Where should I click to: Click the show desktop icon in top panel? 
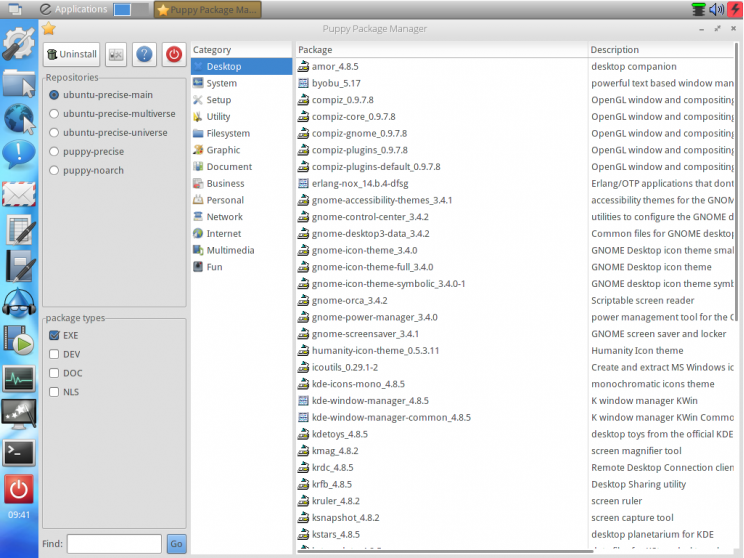coord(15,9)
